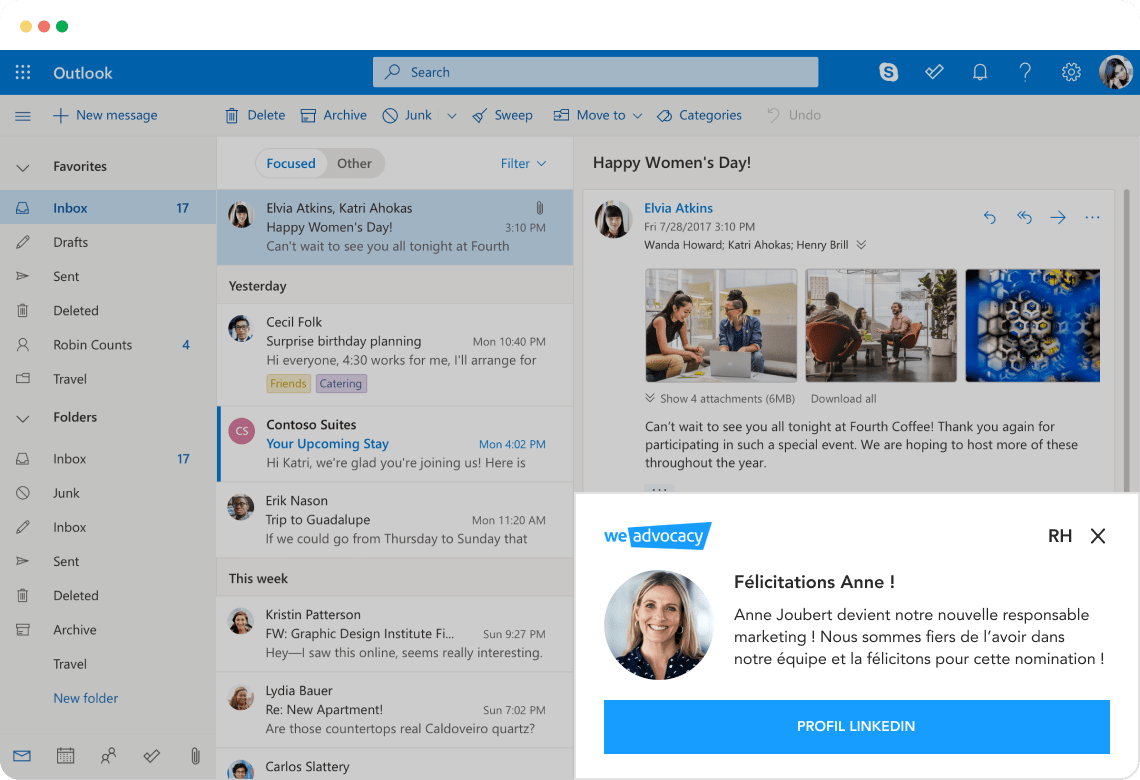Click Reply all arrow icon in email
1140x780 pixels.
point(1024,217)
